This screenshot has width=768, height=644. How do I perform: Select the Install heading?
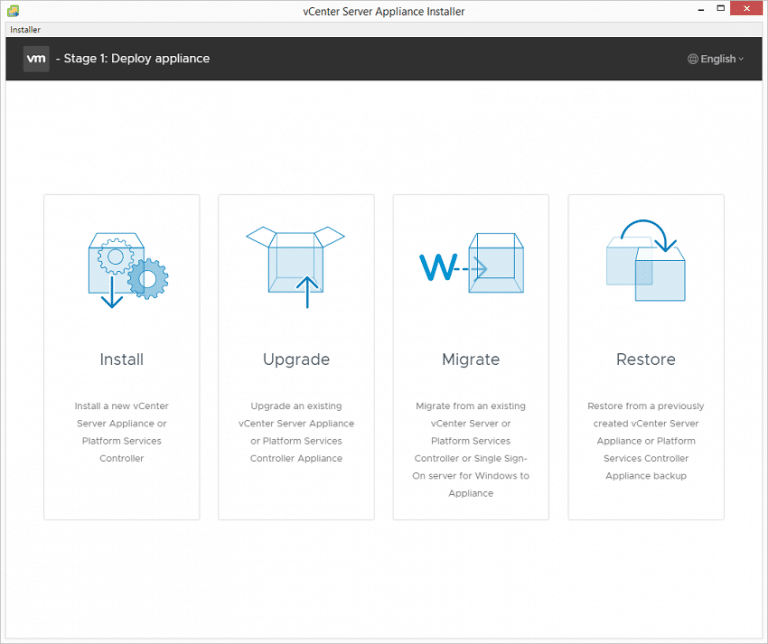pyautogui.click(x=121, y=359)
